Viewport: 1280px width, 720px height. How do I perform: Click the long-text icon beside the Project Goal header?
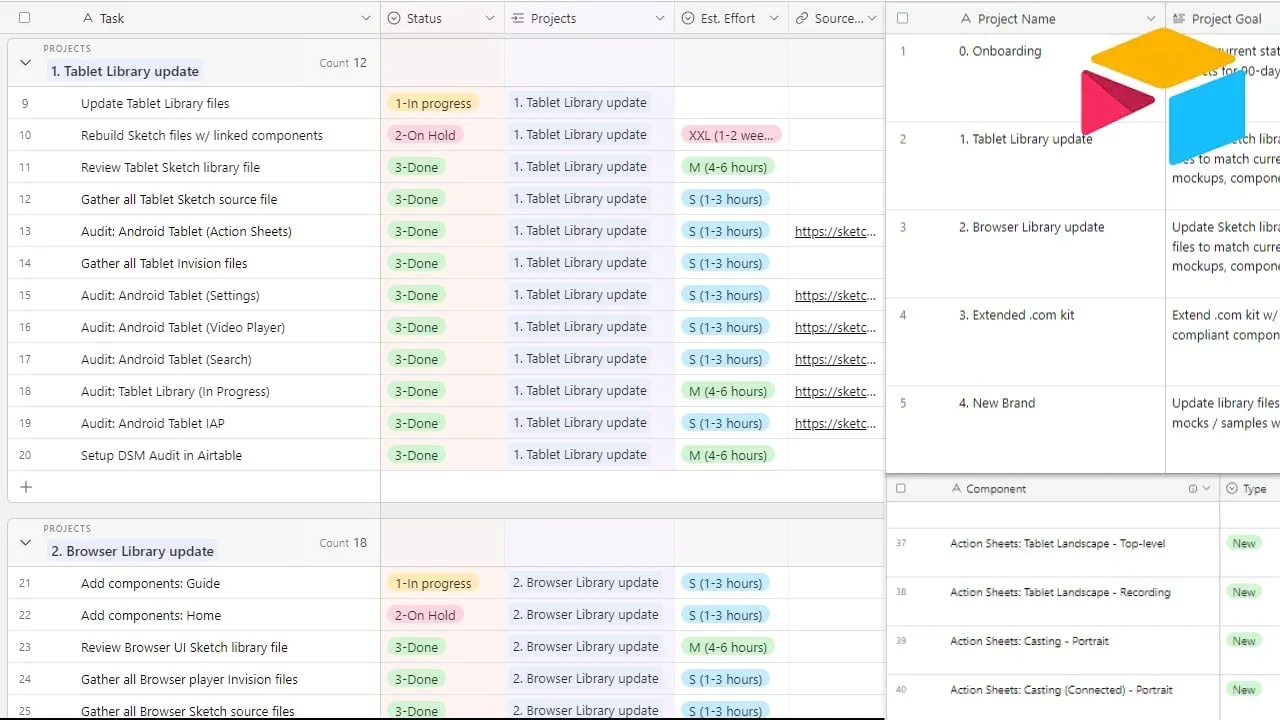click(x=1179, y=19)
